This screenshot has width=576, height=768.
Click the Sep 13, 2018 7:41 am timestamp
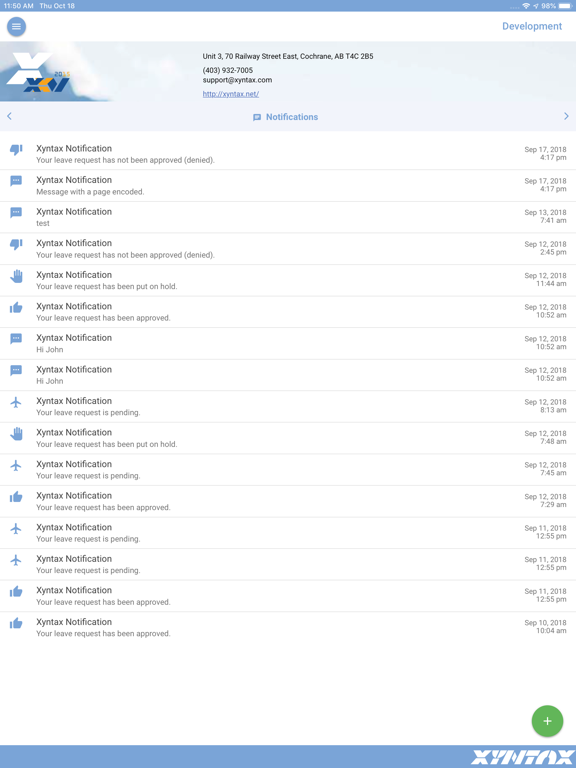(545, 216)
